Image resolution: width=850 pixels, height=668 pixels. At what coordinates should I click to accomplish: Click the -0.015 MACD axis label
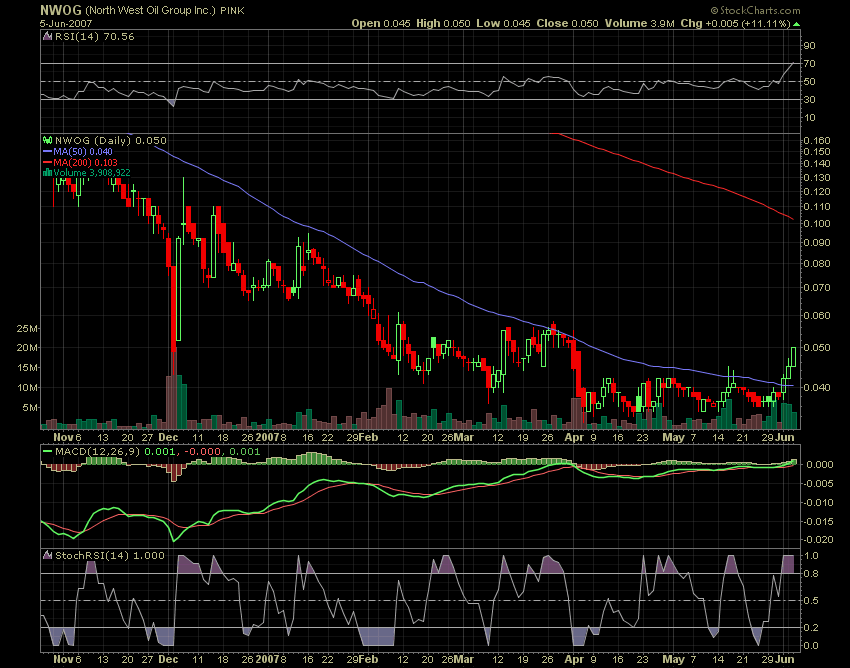tap(819, 521)
